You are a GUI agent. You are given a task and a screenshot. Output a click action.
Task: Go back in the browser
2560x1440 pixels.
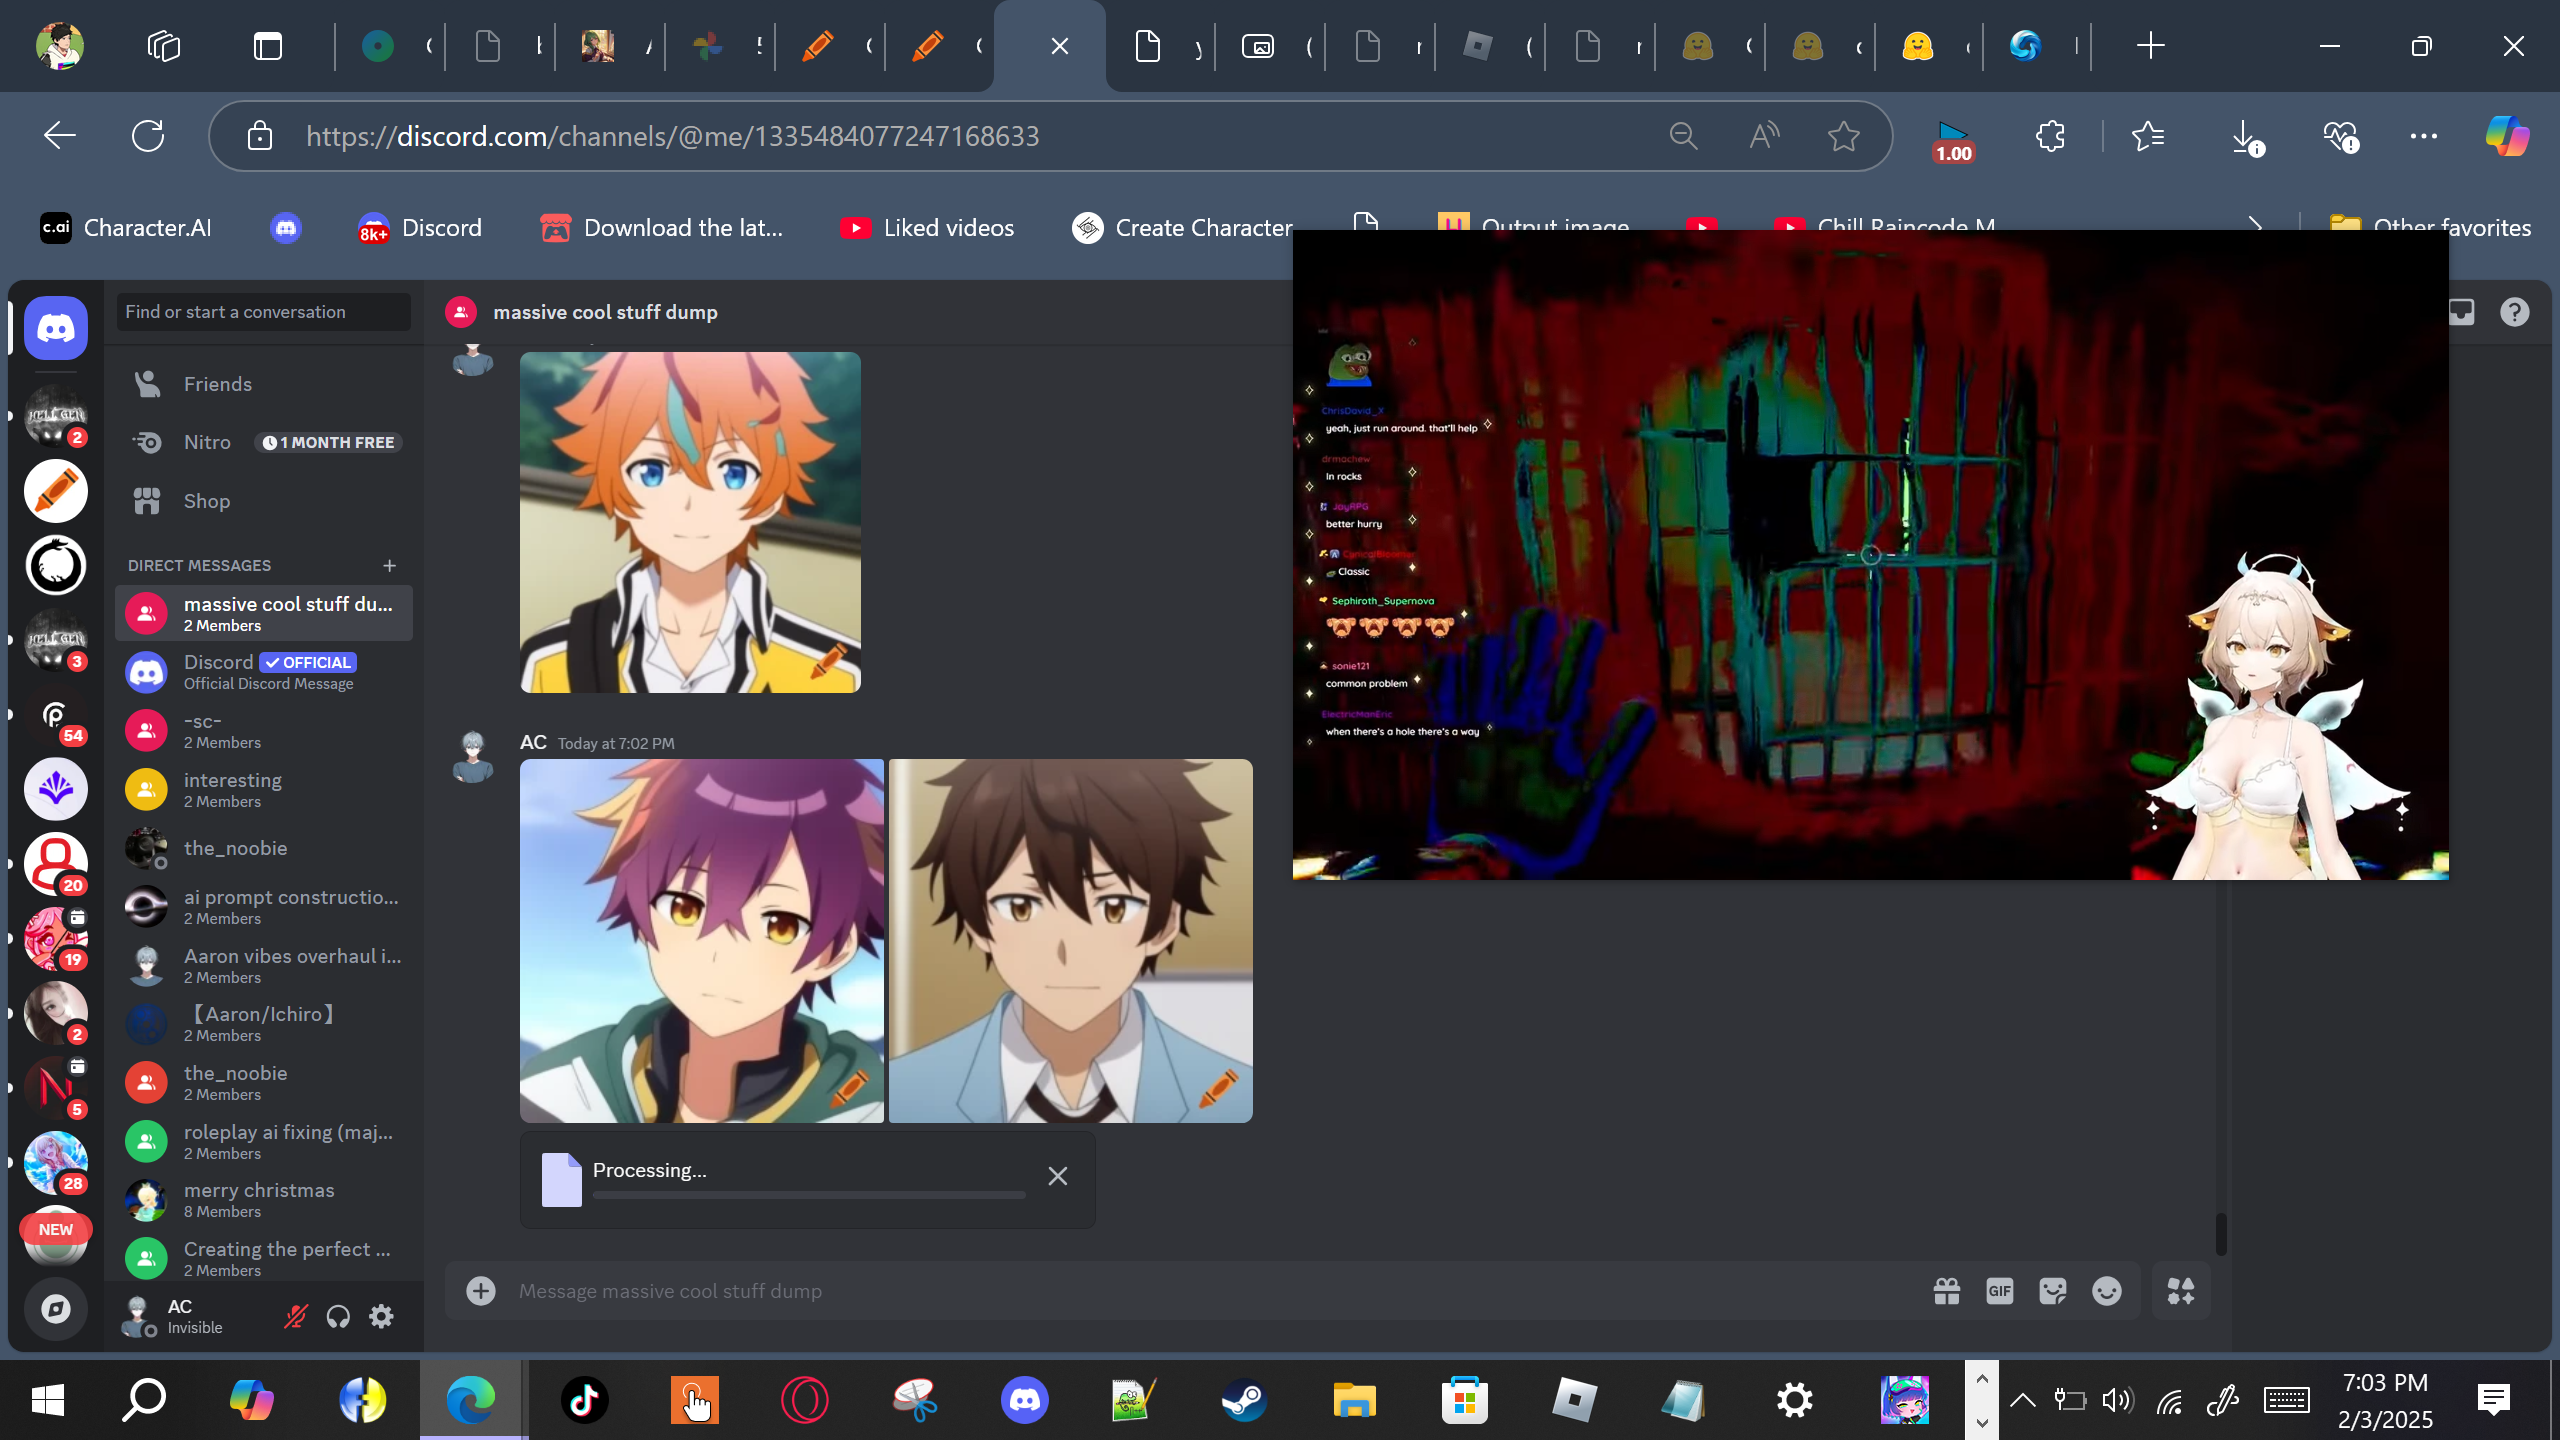[60, 136]
